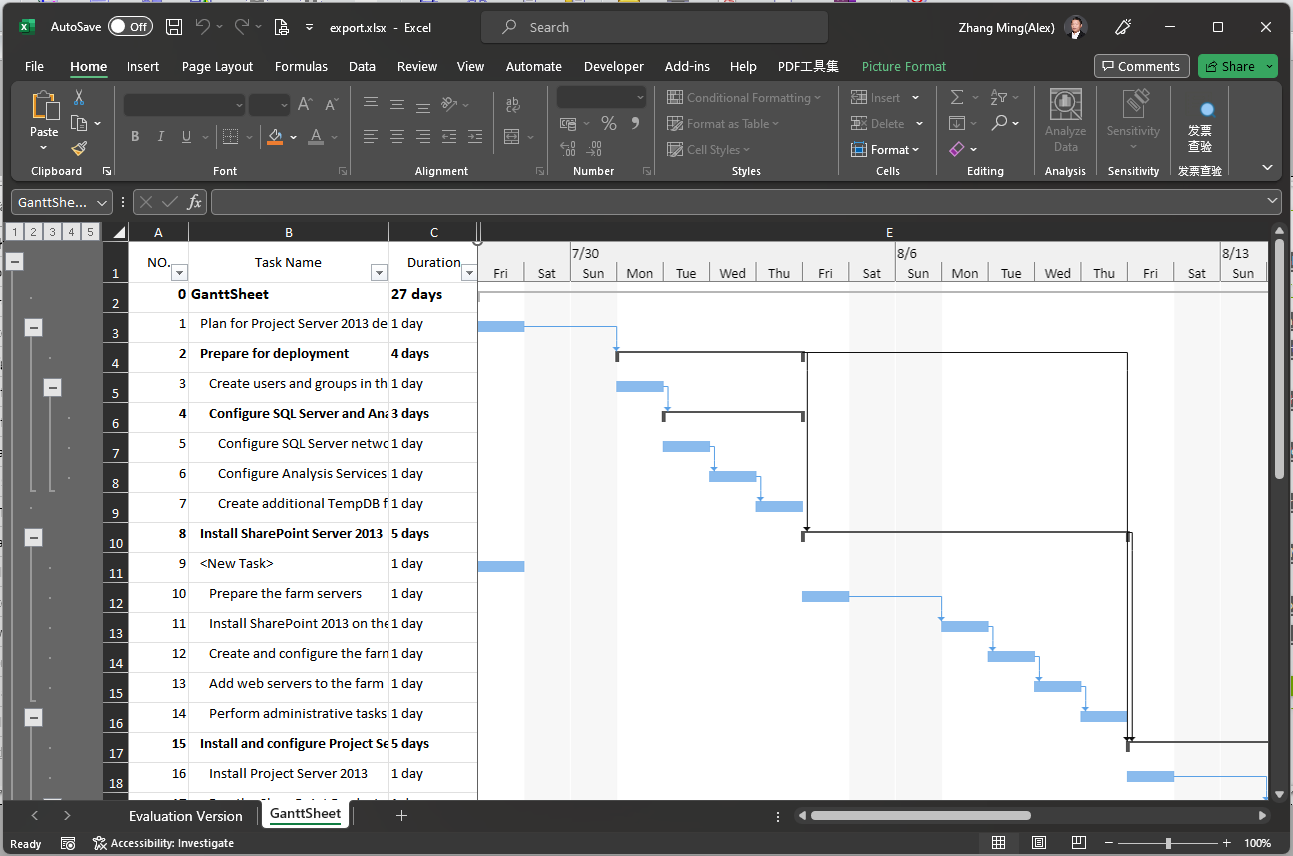This screenshot has height=856, width=1293.
Task: Toggle the AutoSave switch
Action: (130, 27)
